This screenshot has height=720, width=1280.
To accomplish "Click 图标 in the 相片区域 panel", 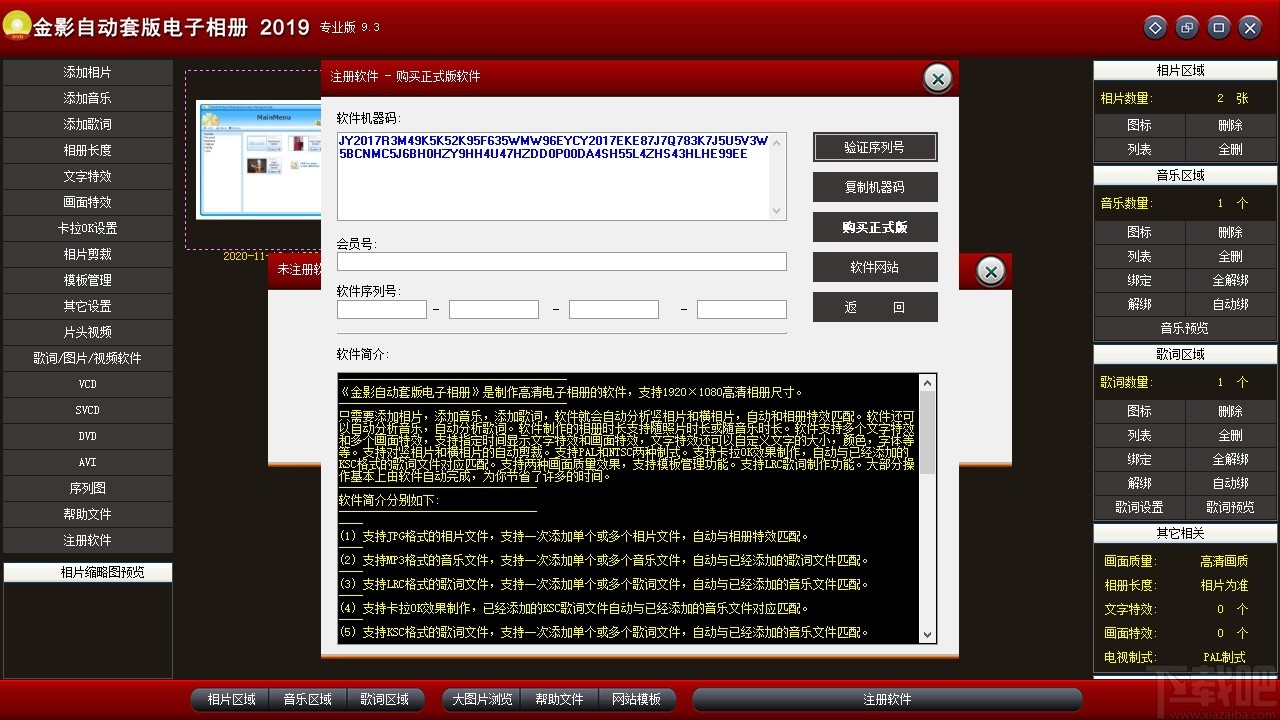I will click(1140, 126).
